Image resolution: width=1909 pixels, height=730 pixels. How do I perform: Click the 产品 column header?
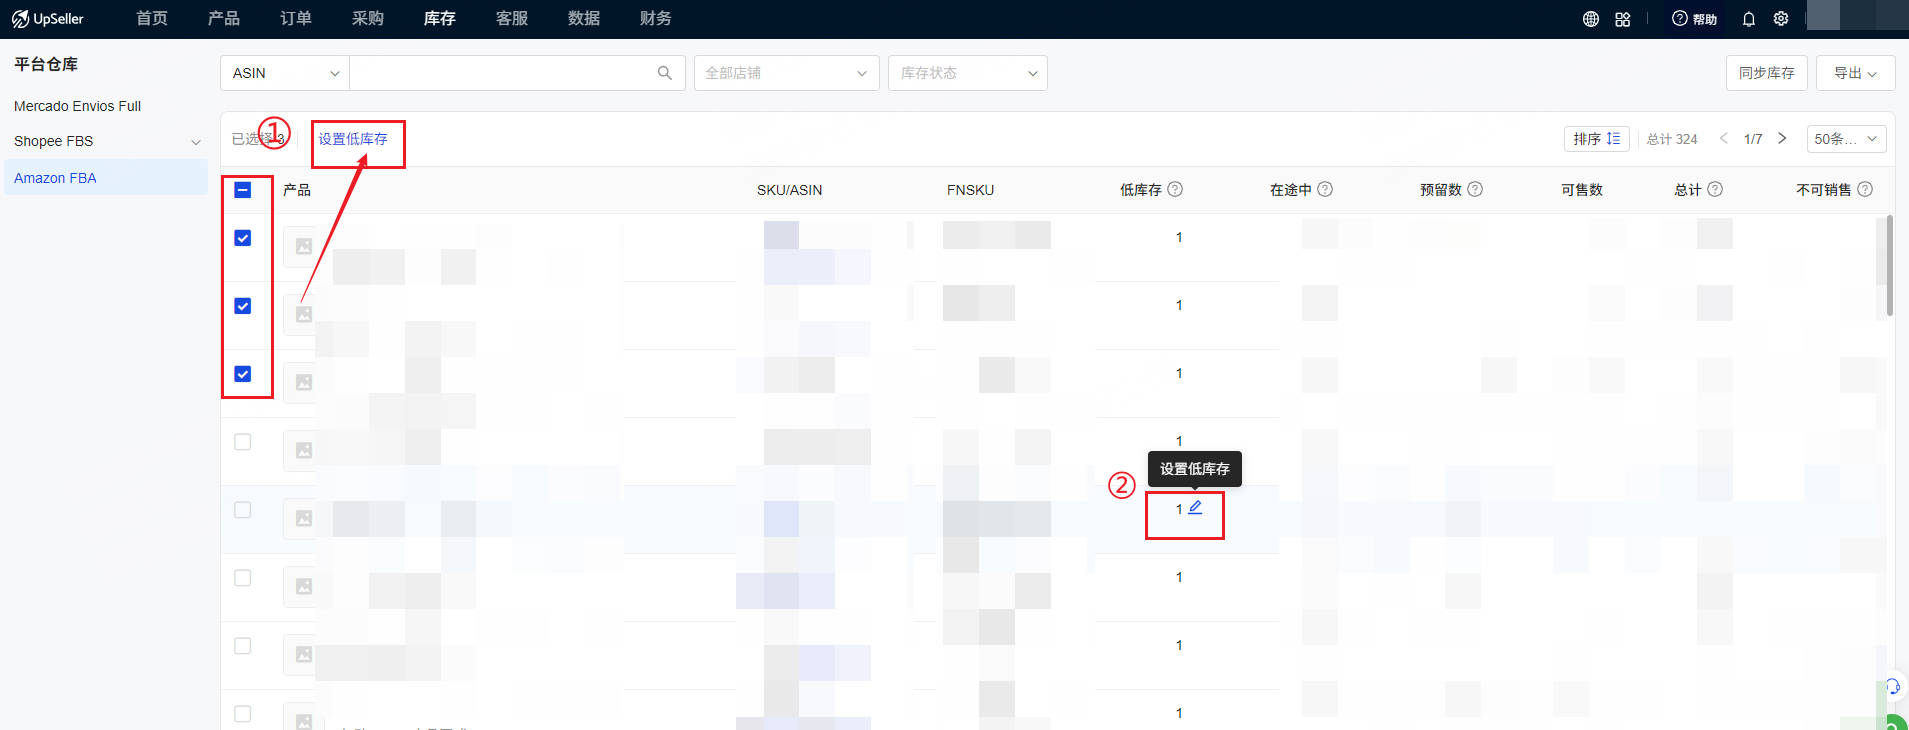(x=297, y=190)
